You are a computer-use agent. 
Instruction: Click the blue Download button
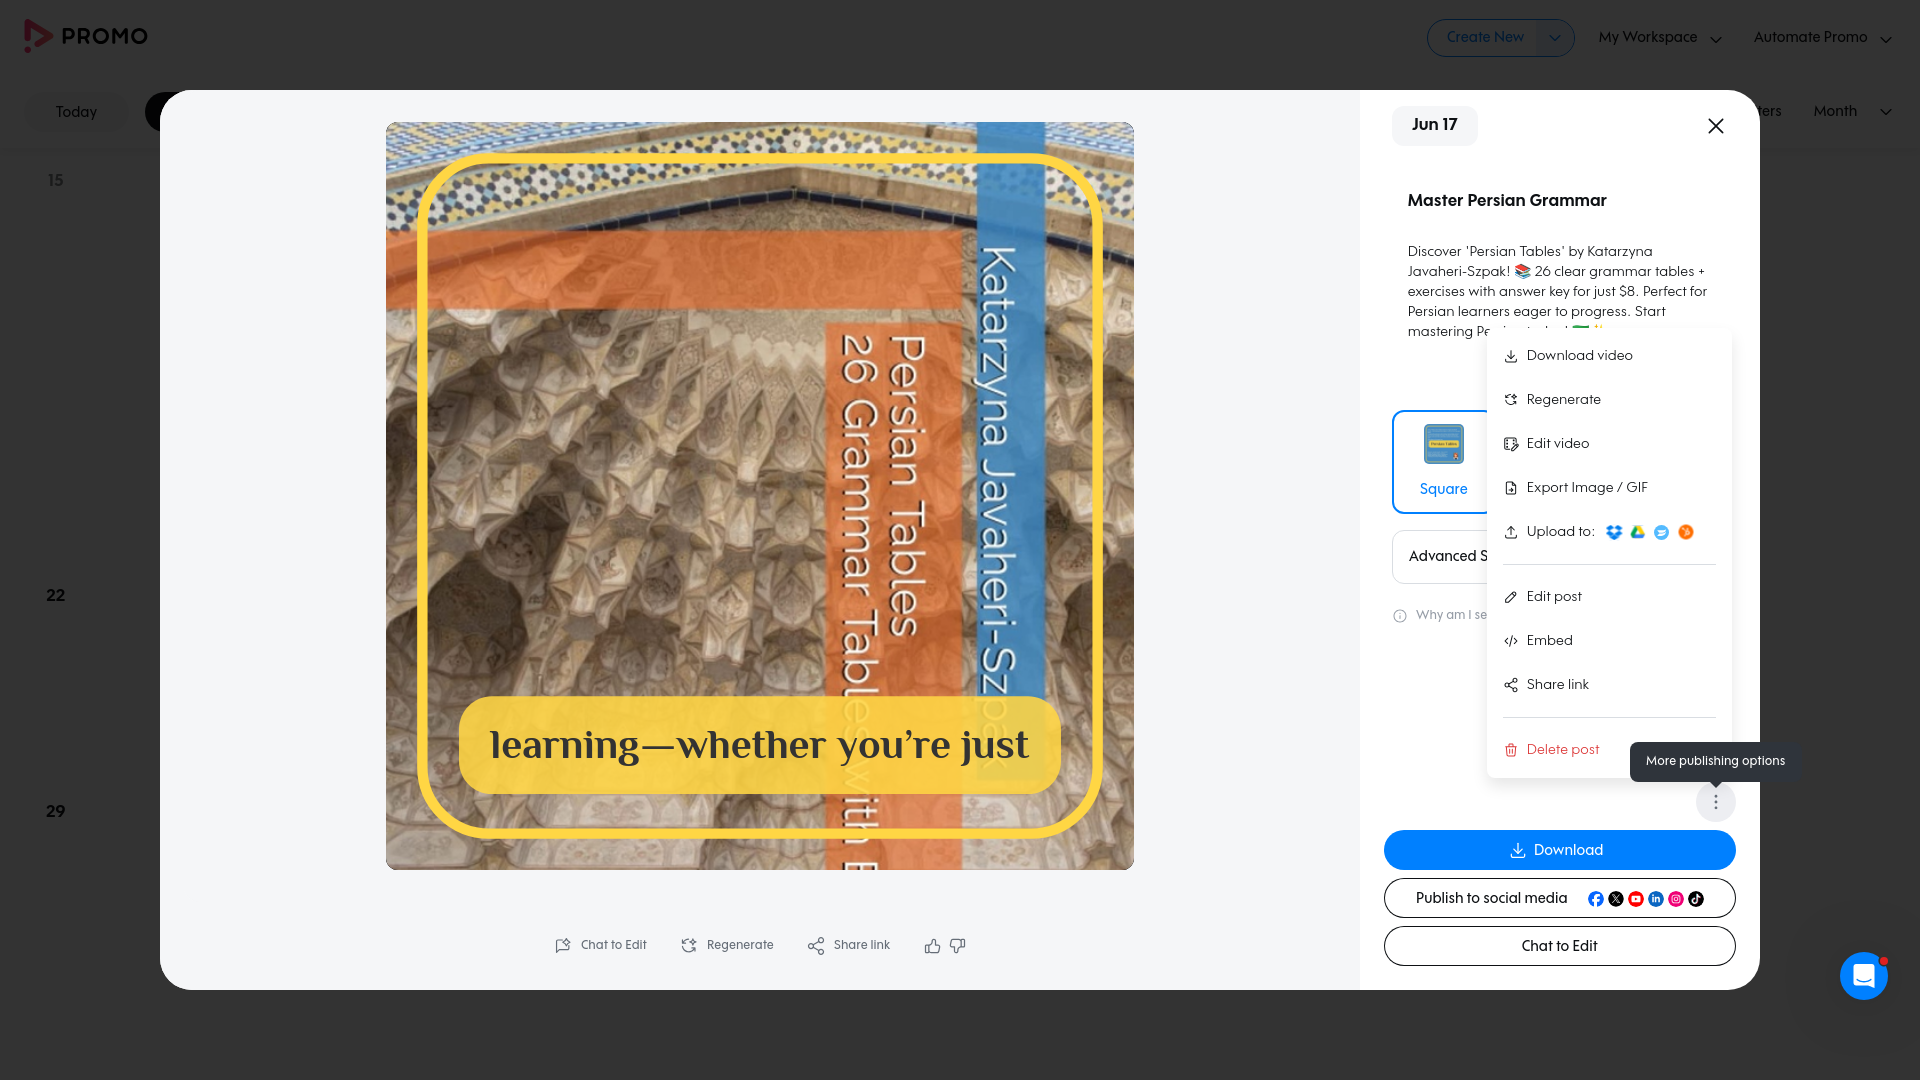click(x=1560, y=850)
